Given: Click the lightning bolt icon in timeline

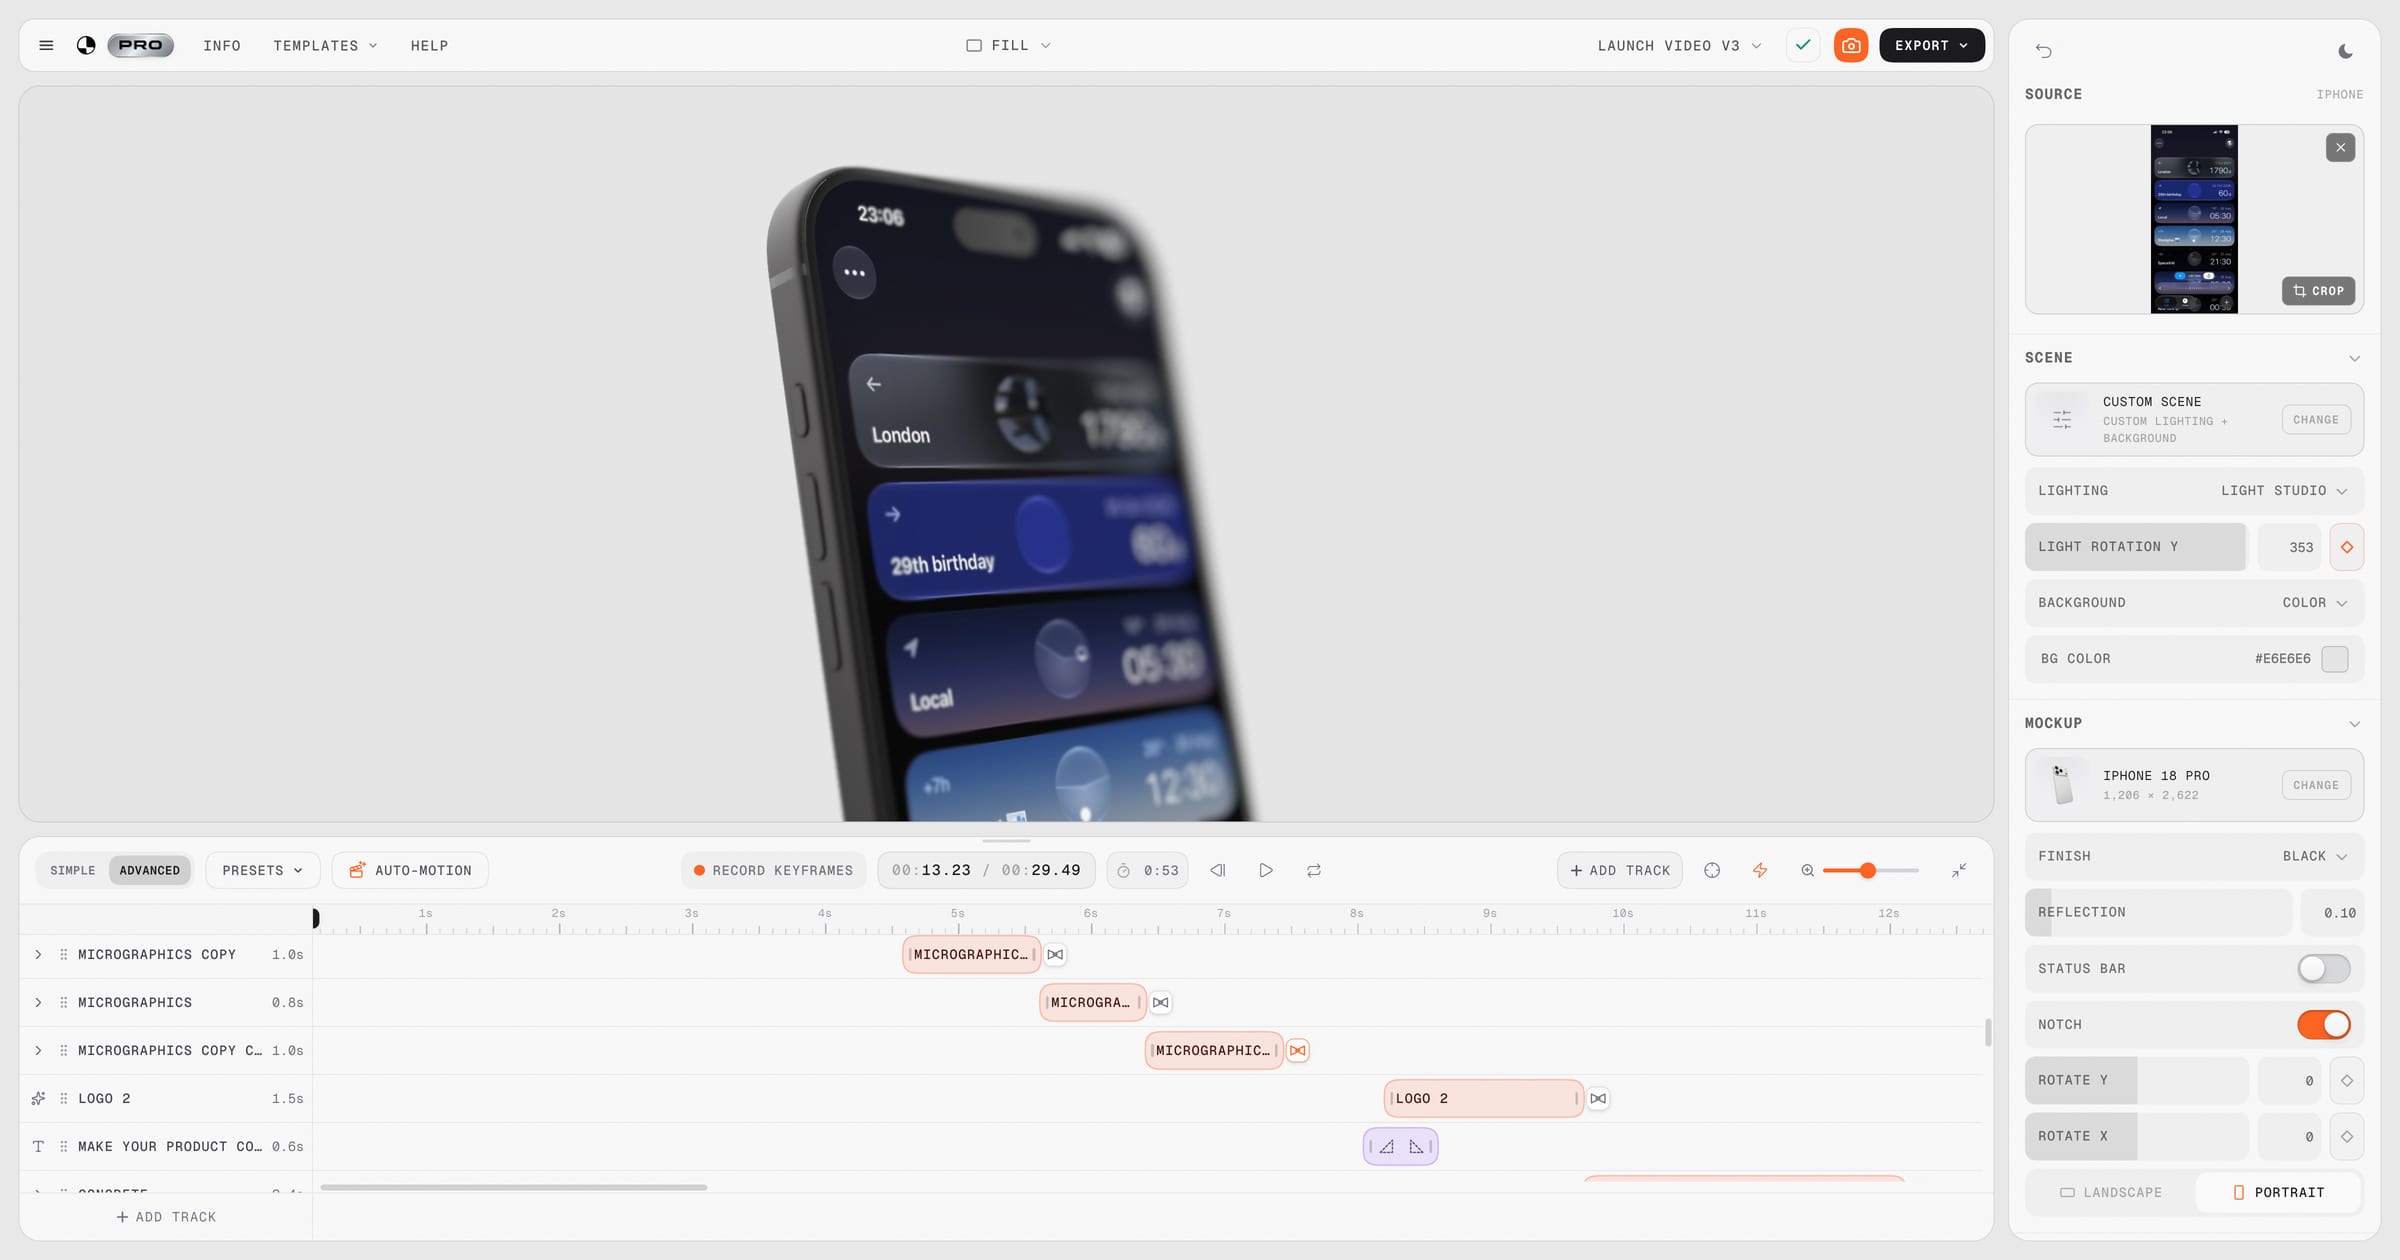Looking at the screenshot, I should [1760, 870].
